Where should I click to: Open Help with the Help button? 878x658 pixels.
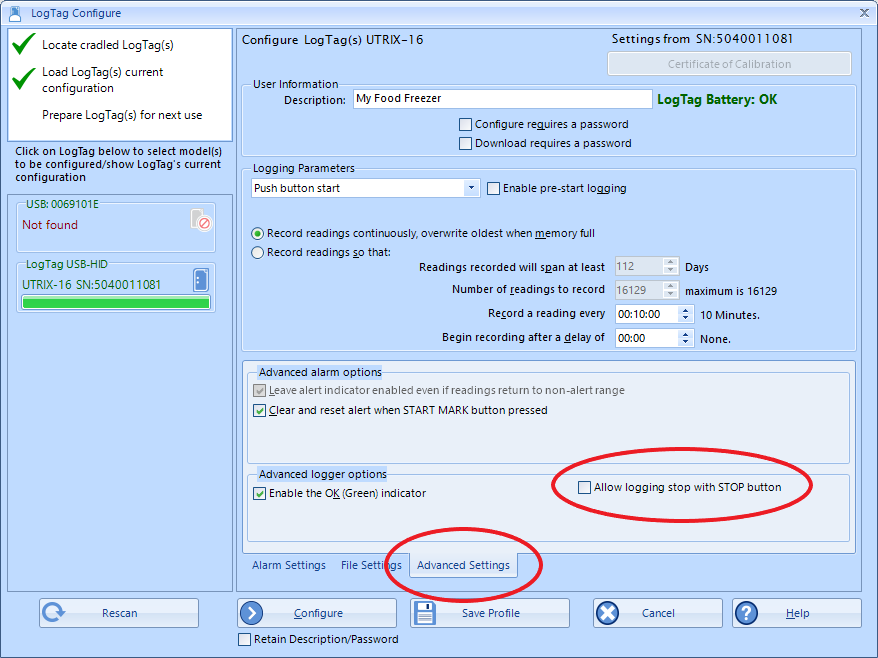[797, 613]
